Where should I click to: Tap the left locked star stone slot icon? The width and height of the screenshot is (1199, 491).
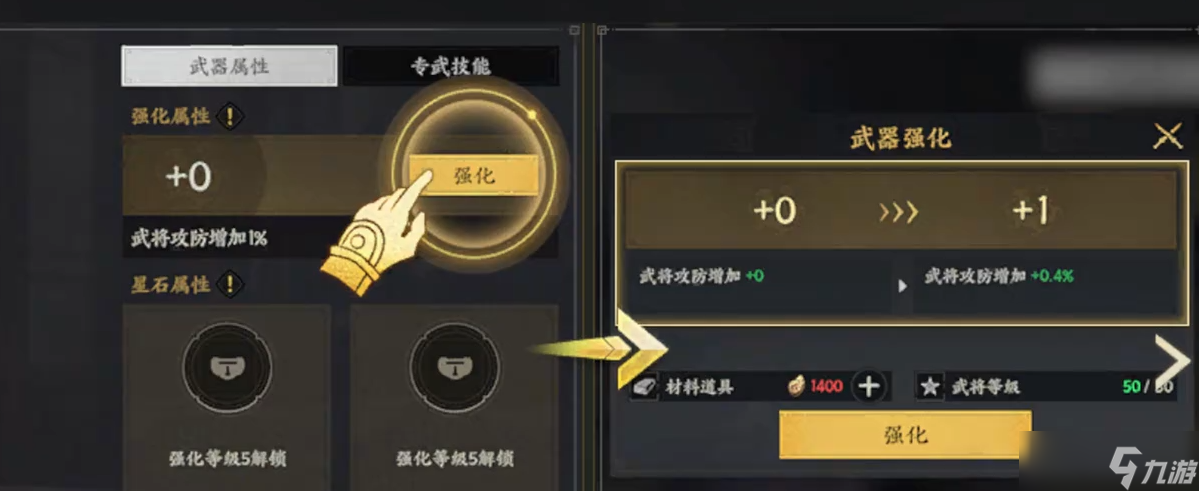click(227, 366)
